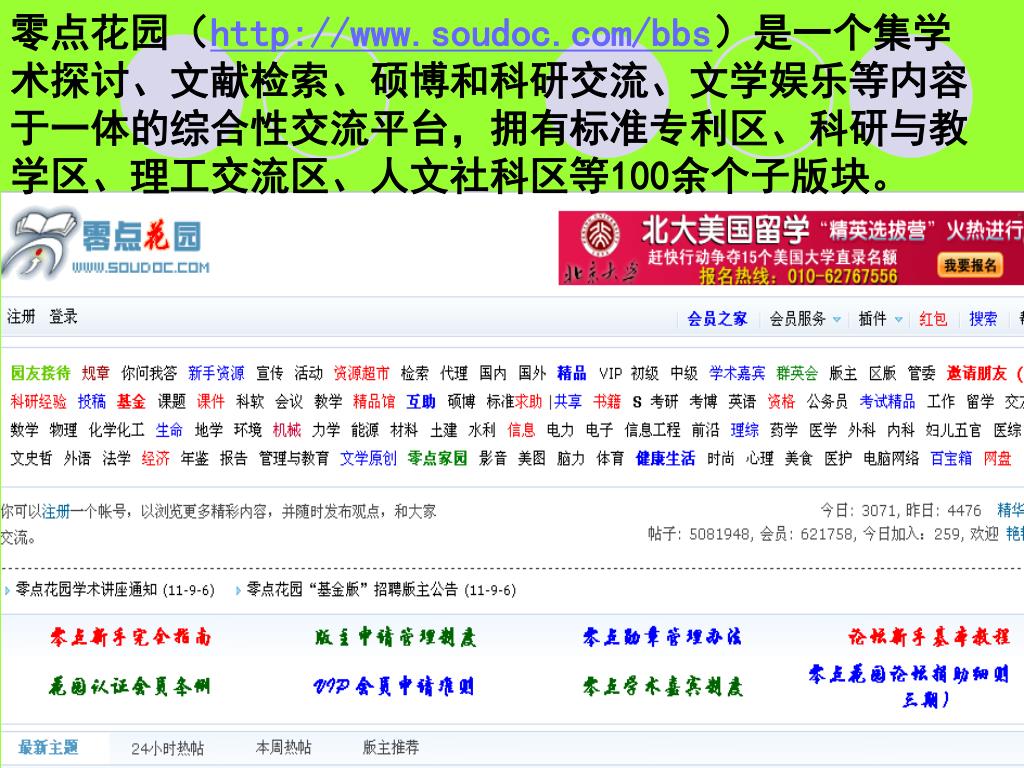Viewport: 1024px width, 768px height.
Task: Open the 学术嘉宾 forum link
Action: pyautogui.click(x=737, y=373)
